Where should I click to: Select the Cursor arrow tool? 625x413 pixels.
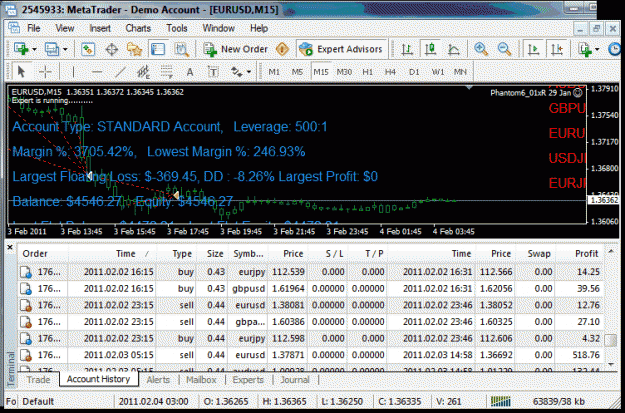pos(22,72)
